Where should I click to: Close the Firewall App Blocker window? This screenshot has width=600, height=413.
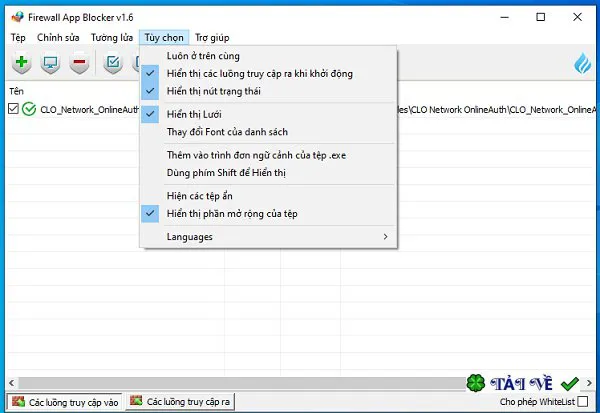[577, 17]
